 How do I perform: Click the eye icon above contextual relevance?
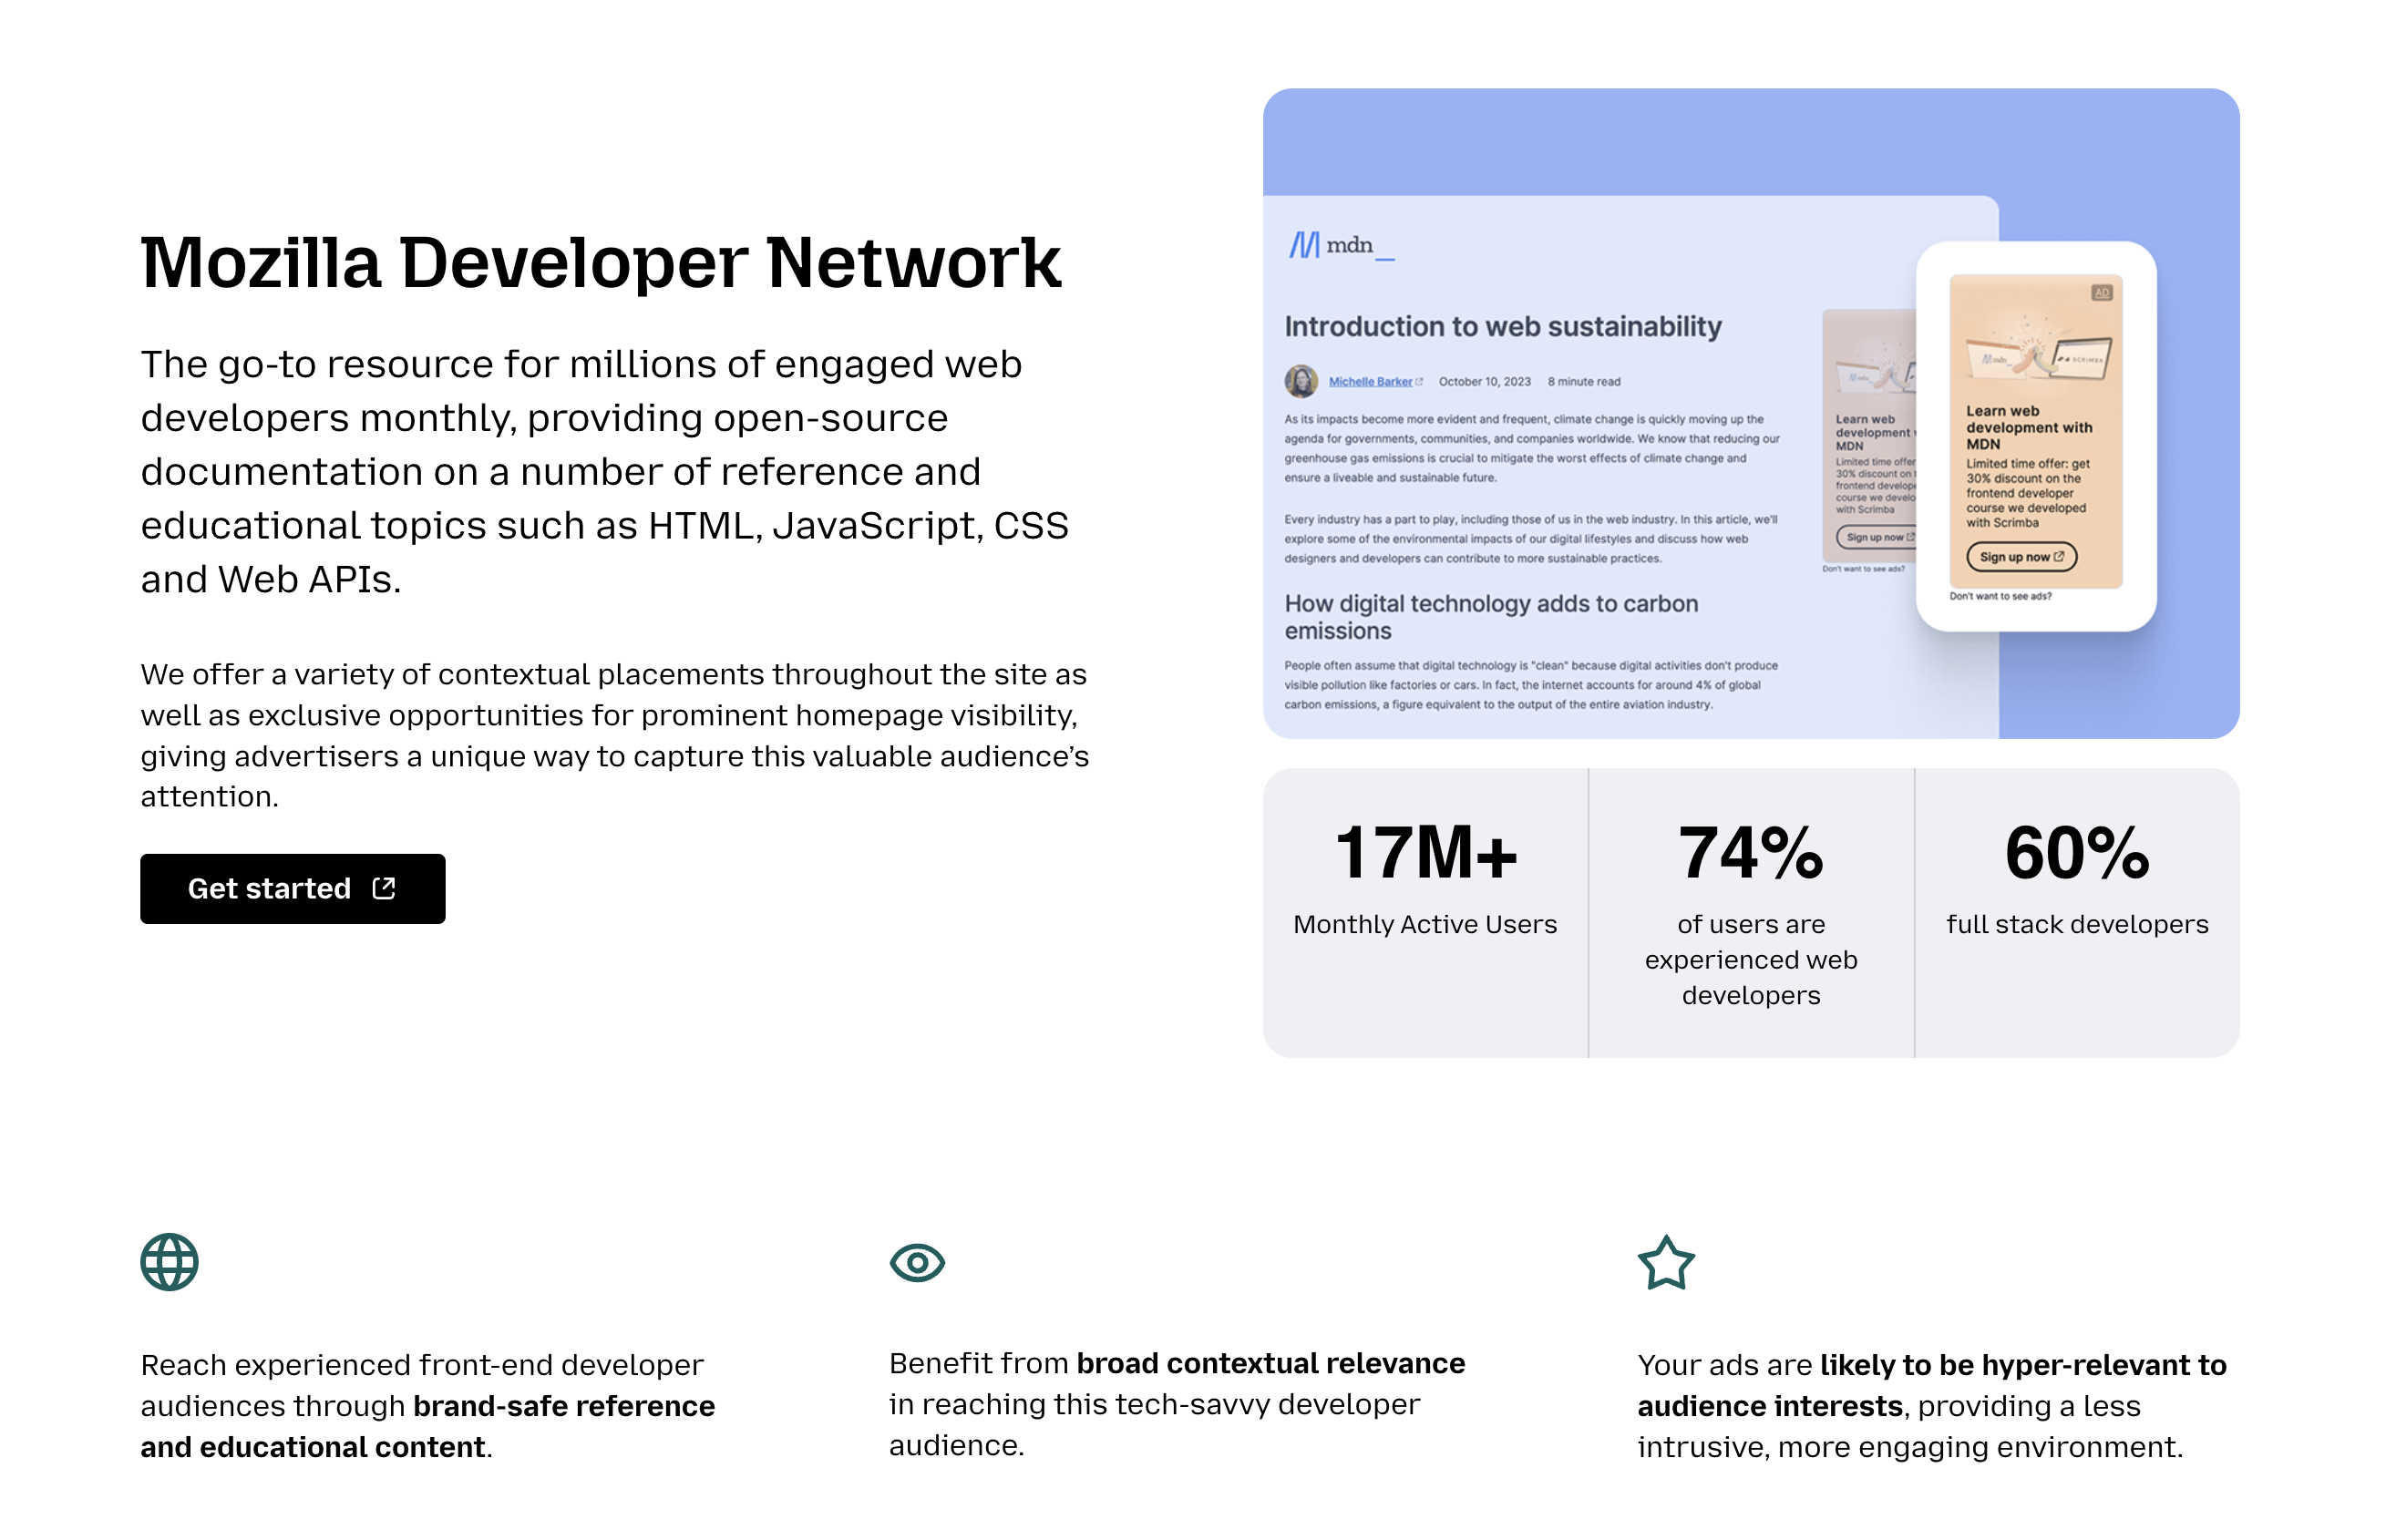coord(917,1261)
